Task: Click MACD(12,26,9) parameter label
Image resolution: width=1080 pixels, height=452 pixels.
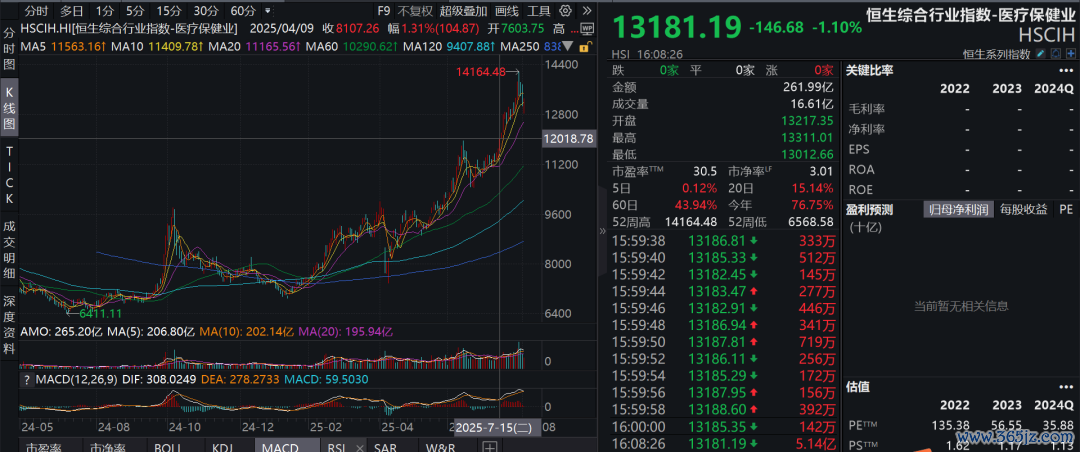Action: coord(76,380)
